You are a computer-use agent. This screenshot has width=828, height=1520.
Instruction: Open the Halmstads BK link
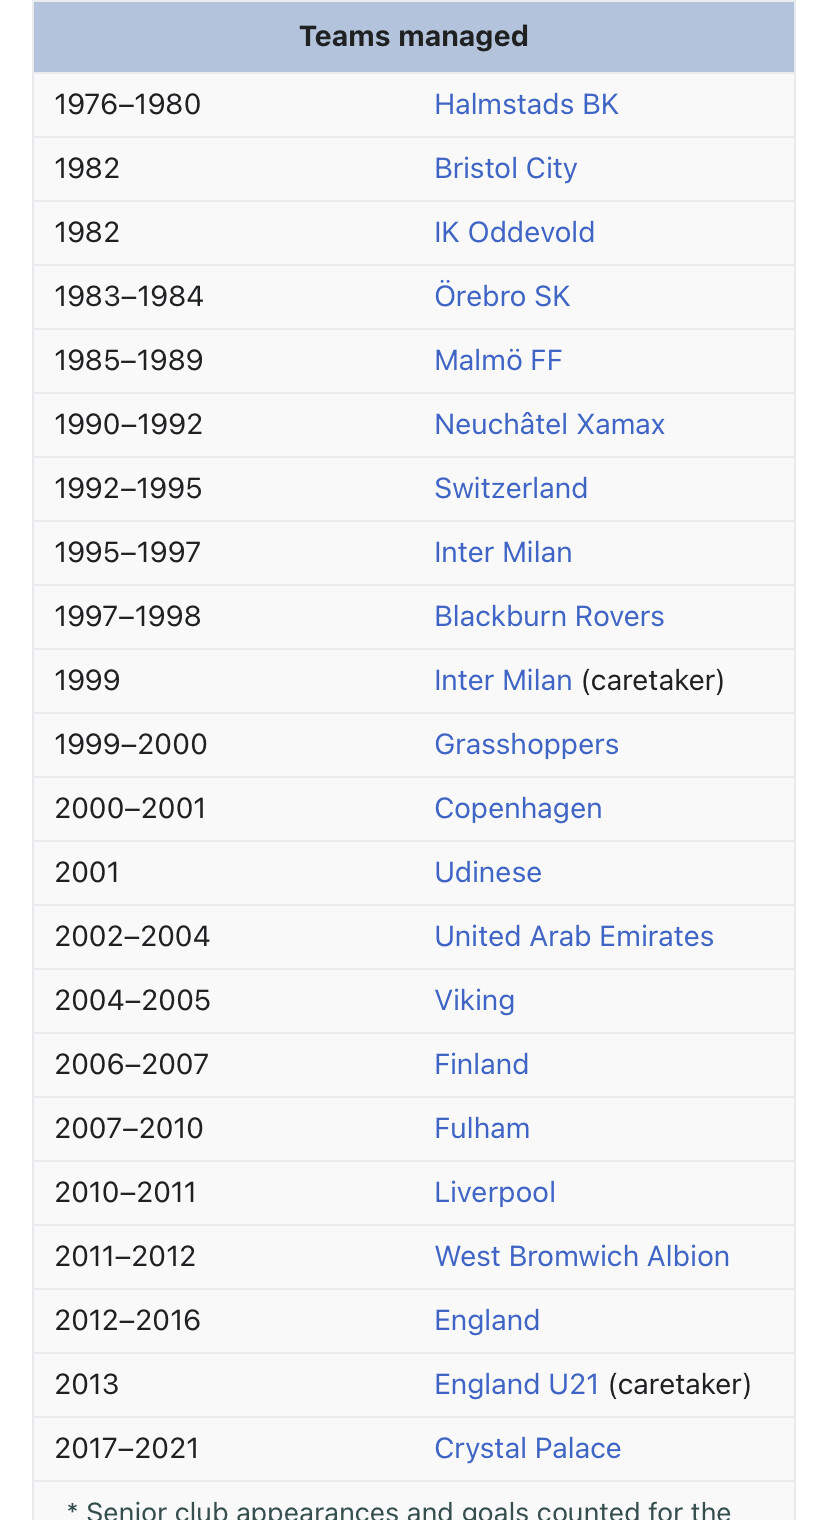click(526, 104)
